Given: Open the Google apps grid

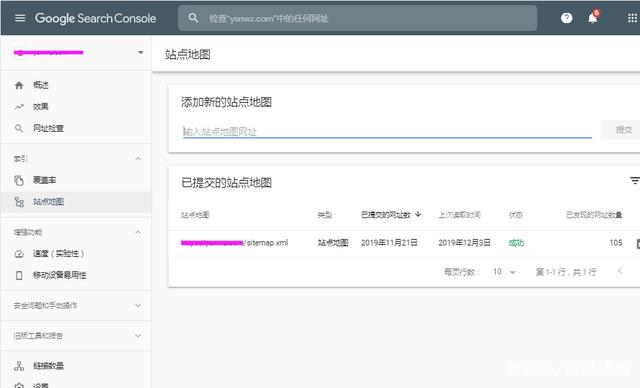Looking at the screenshot, I should (x=632, y=18).
